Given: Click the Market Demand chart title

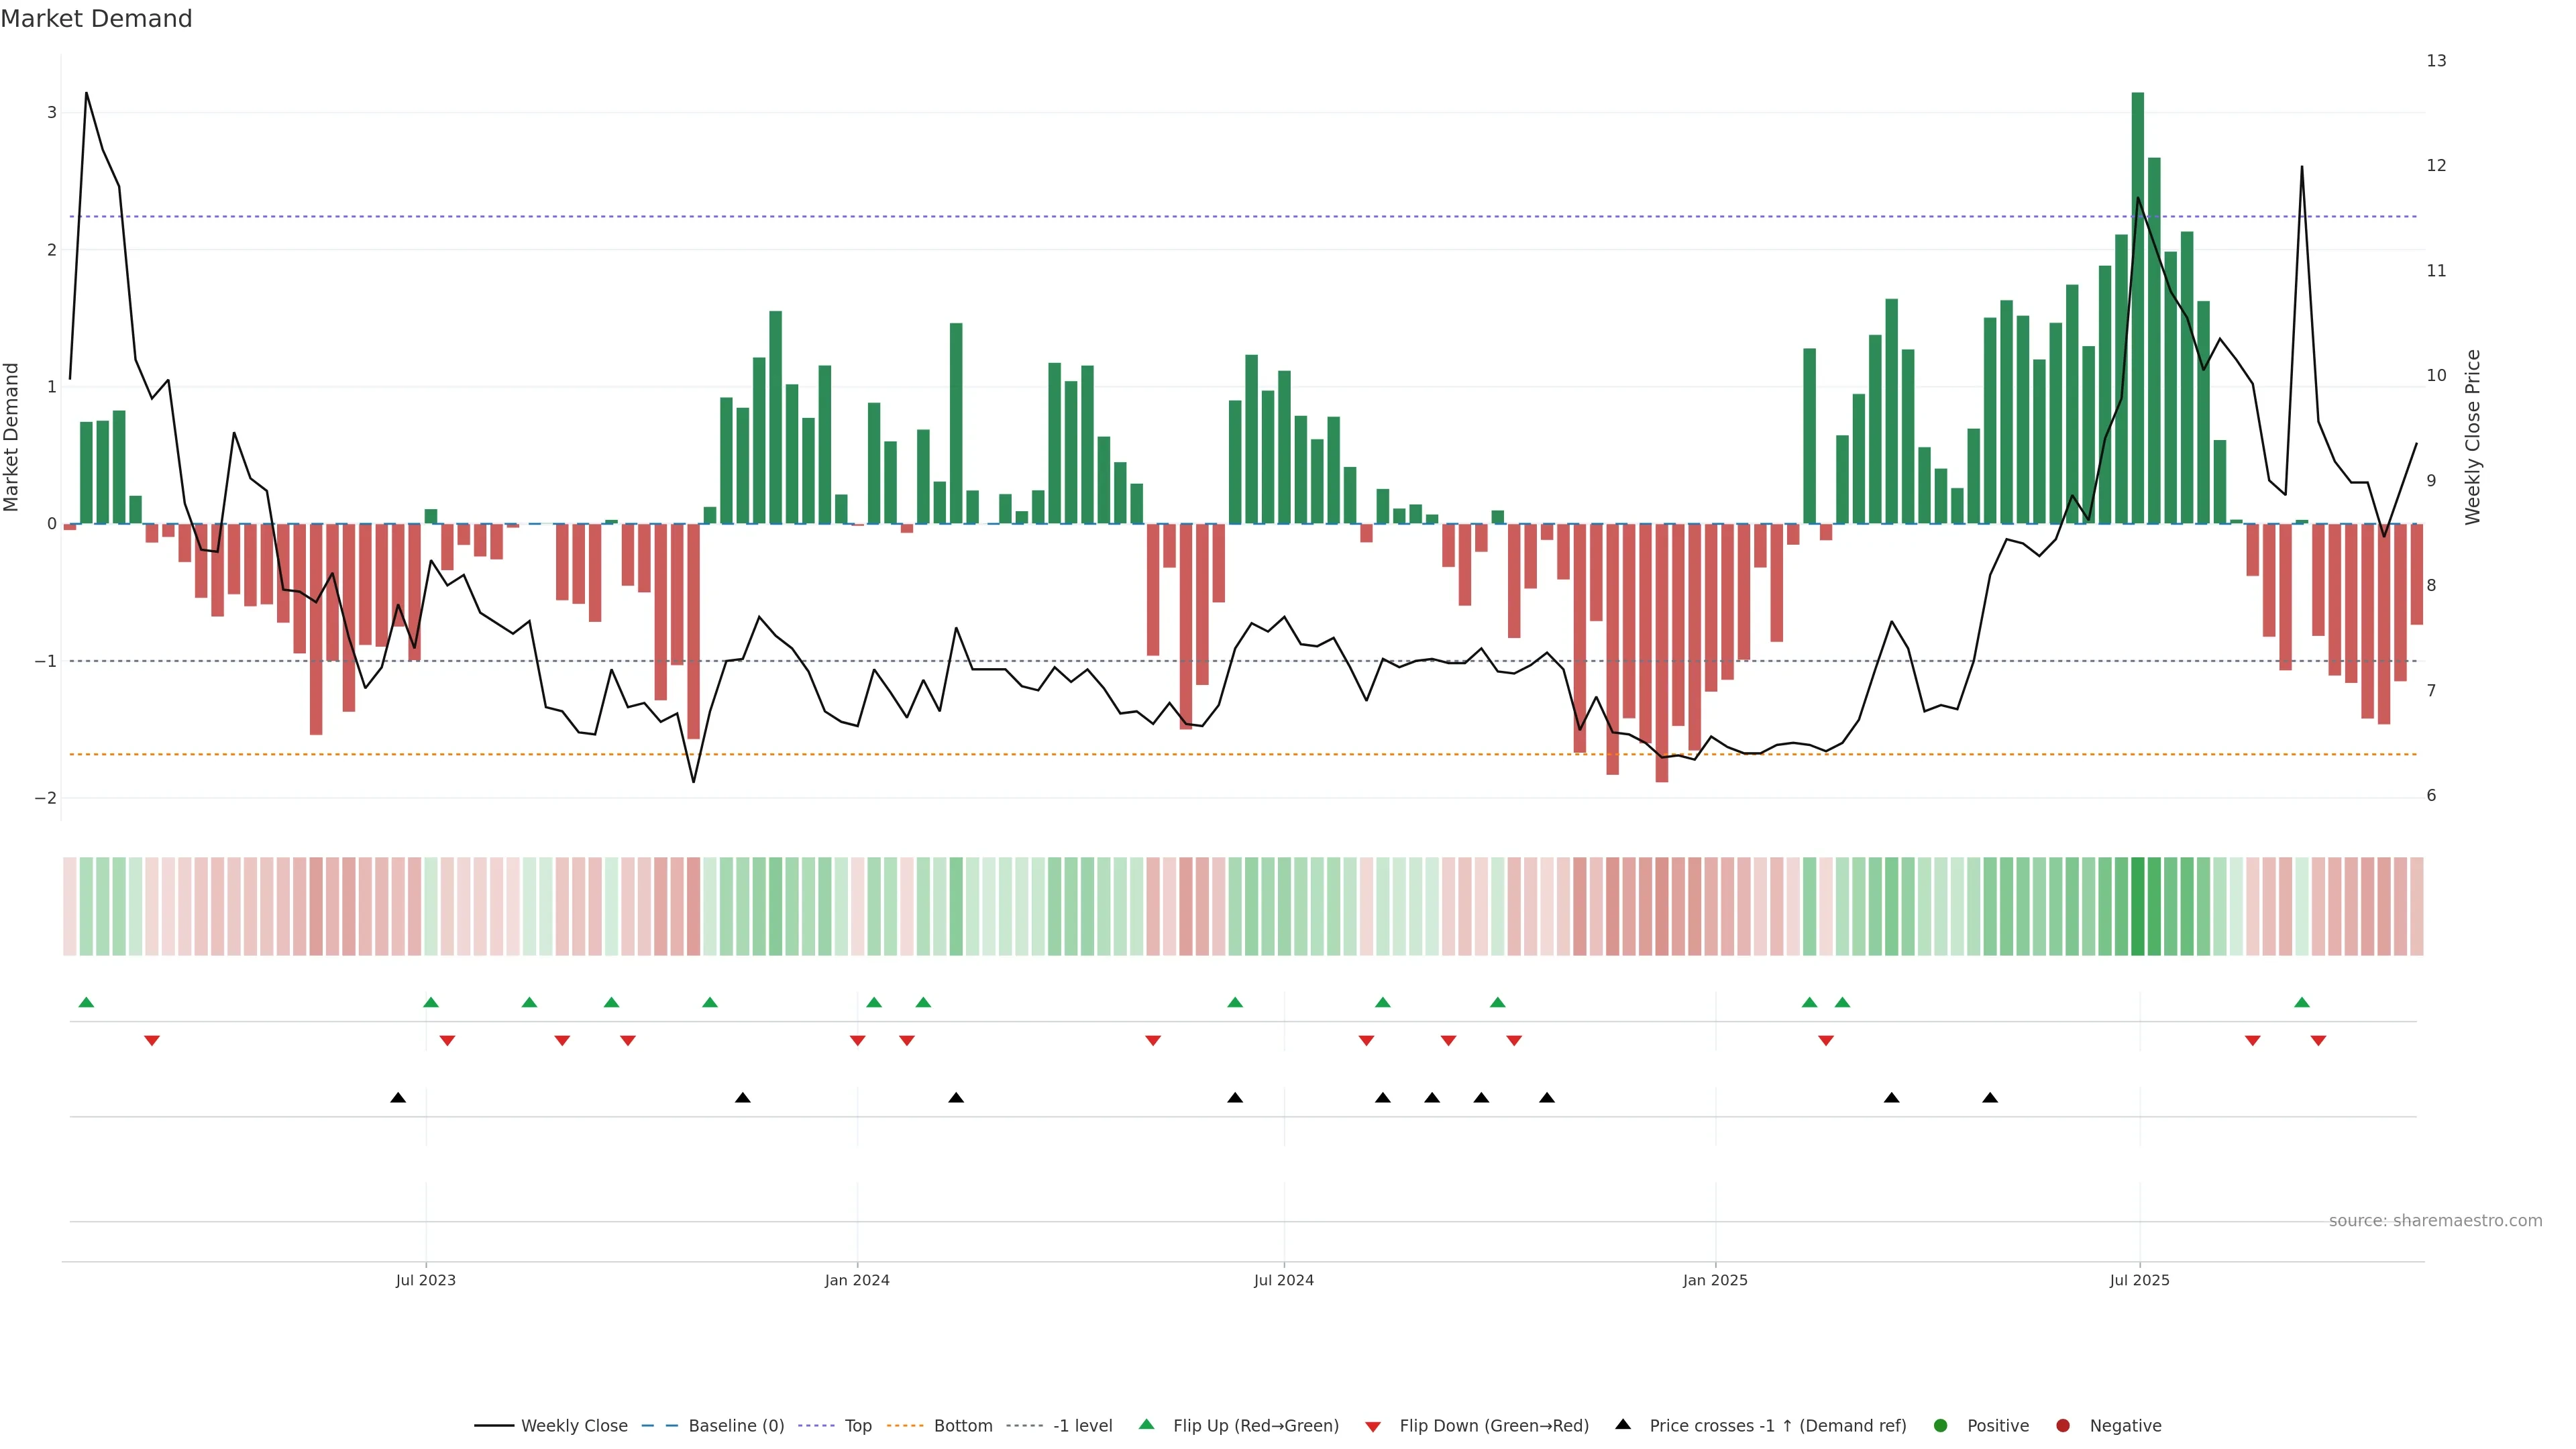Looking at the screenshot, I should pos(96,19).
